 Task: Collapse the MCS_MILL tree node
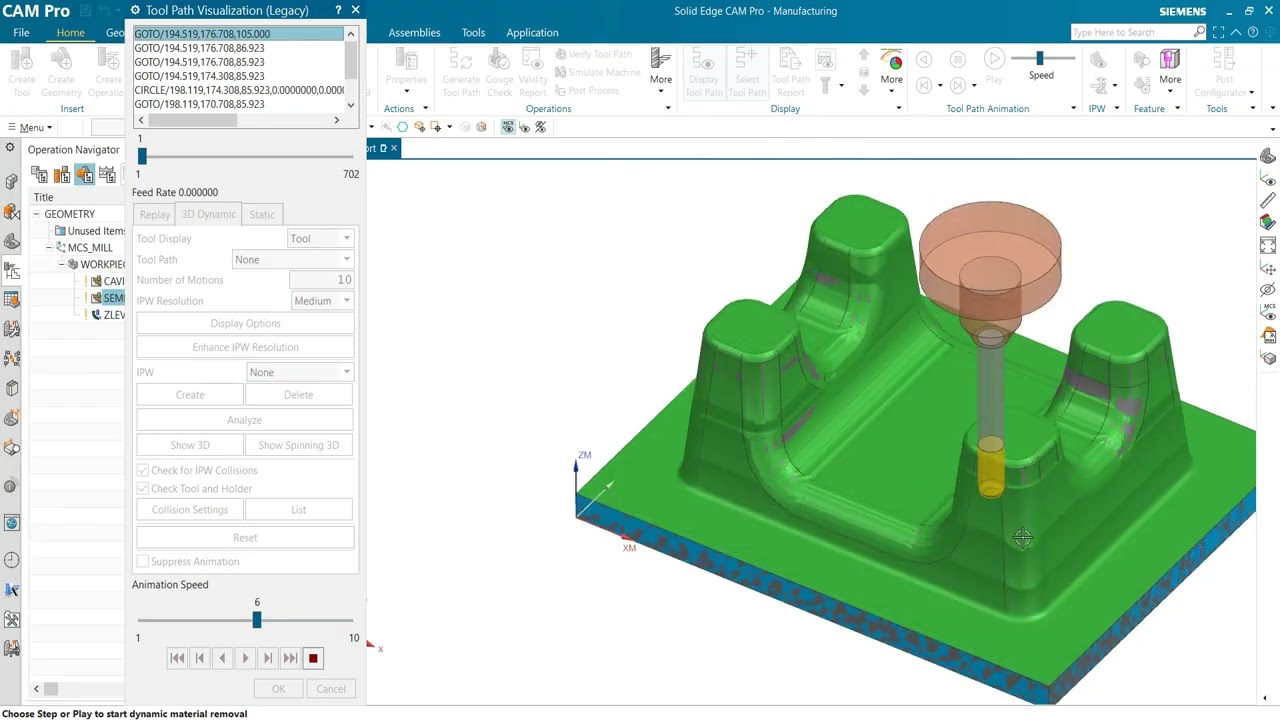49,247
